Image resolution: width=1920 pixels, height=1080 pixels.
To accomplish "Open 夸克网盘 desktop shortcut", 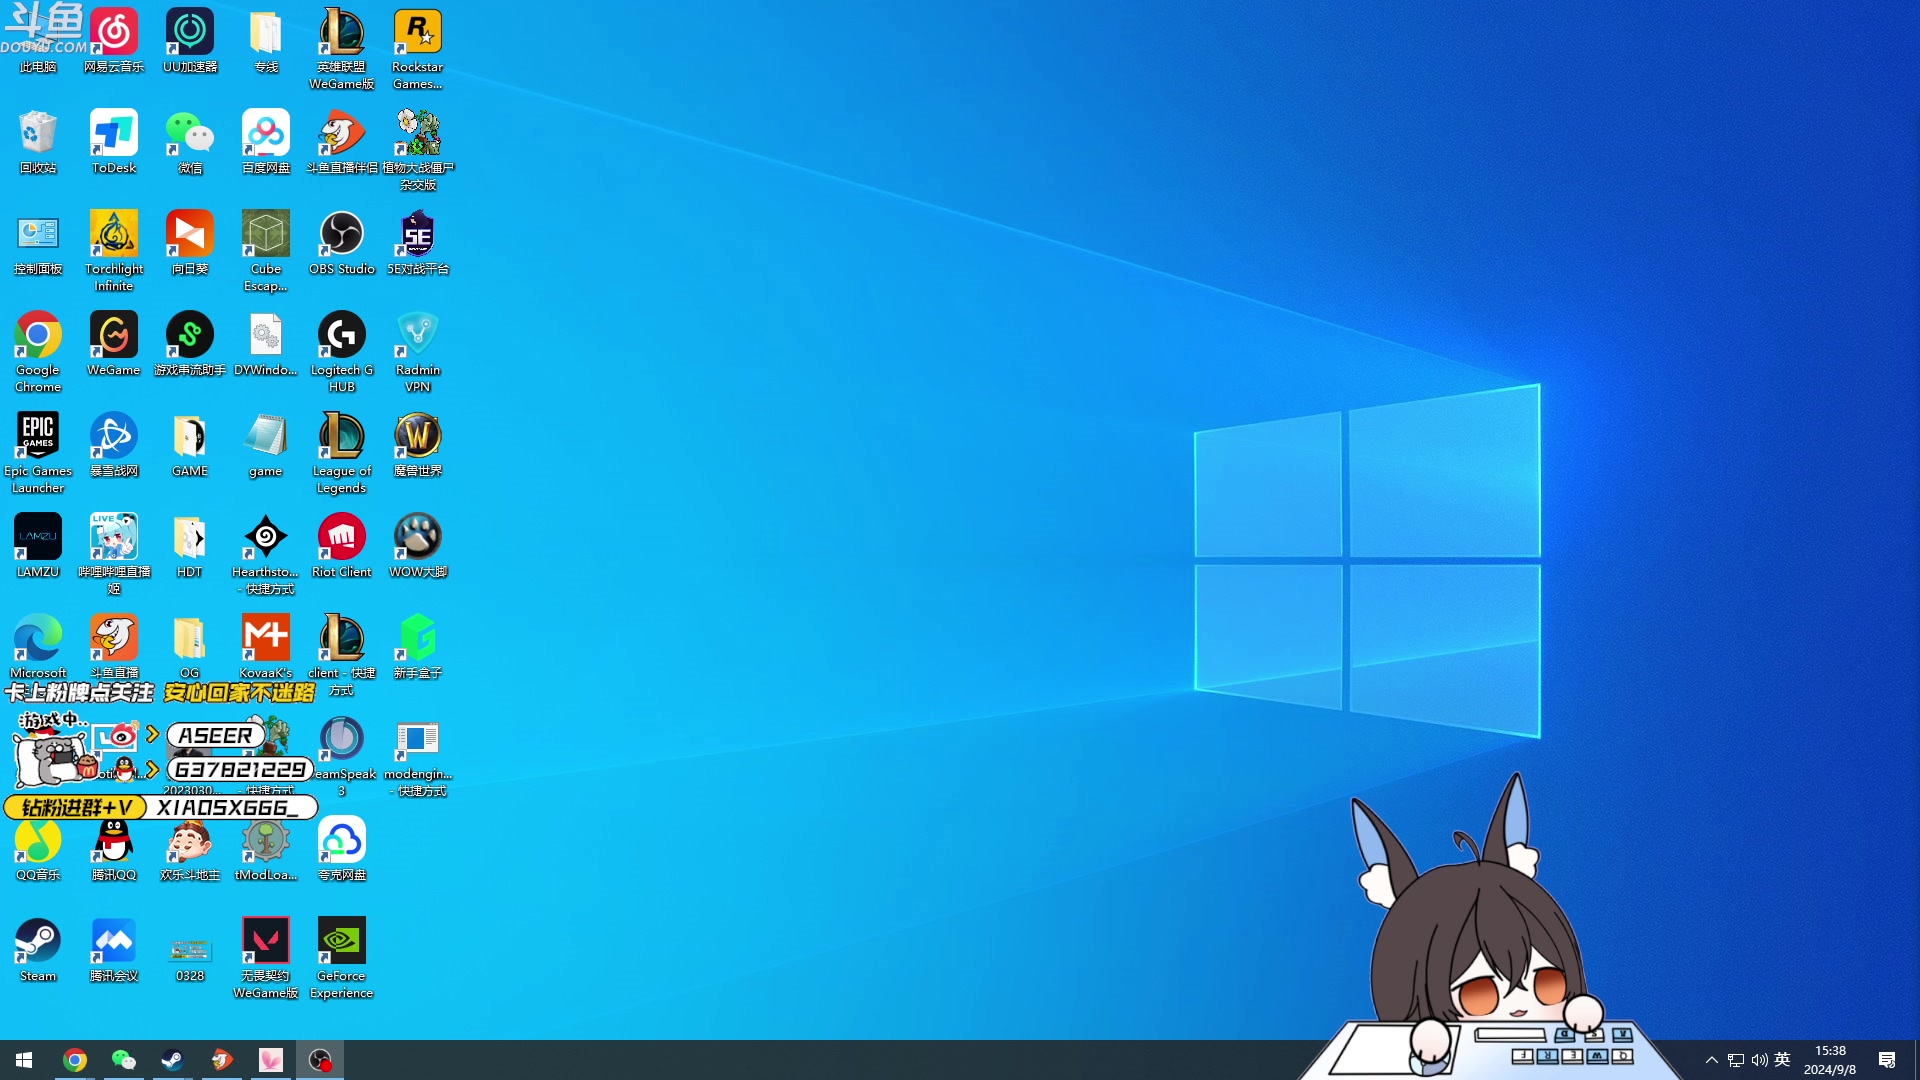I will 342,848.
